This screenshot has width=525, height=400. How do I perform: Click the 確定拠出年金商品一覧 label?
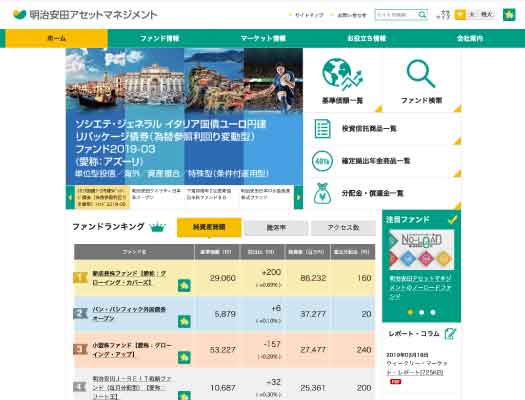376,161
